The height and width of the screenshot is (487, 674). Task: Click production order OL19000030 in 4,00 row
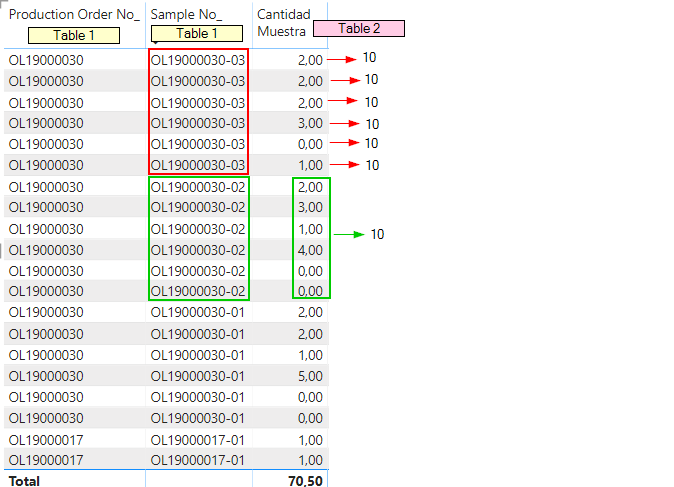[46, 250]
